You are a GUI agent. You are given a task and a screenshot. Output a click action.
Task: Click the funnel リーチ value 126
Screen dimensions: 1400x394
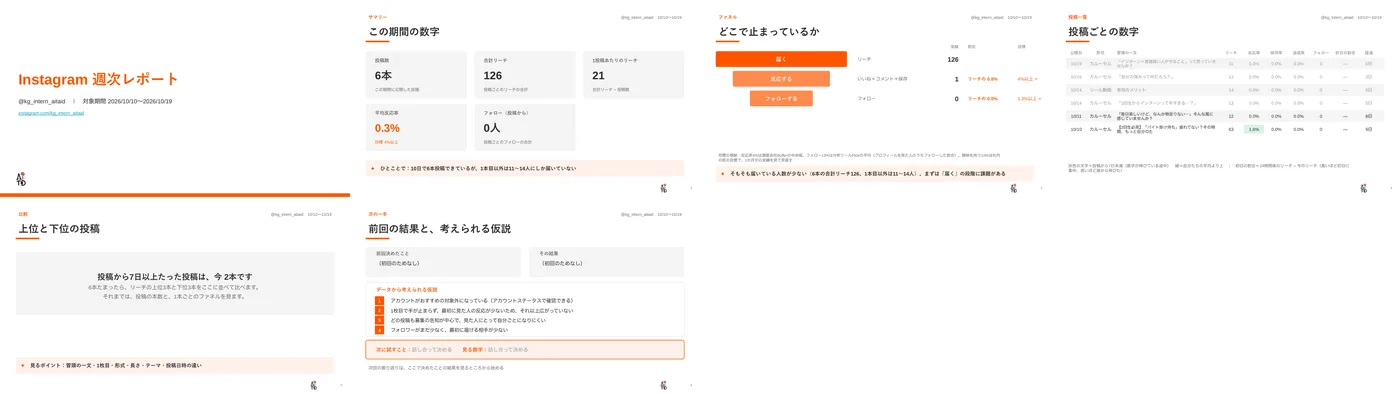(x=953, y=59)
